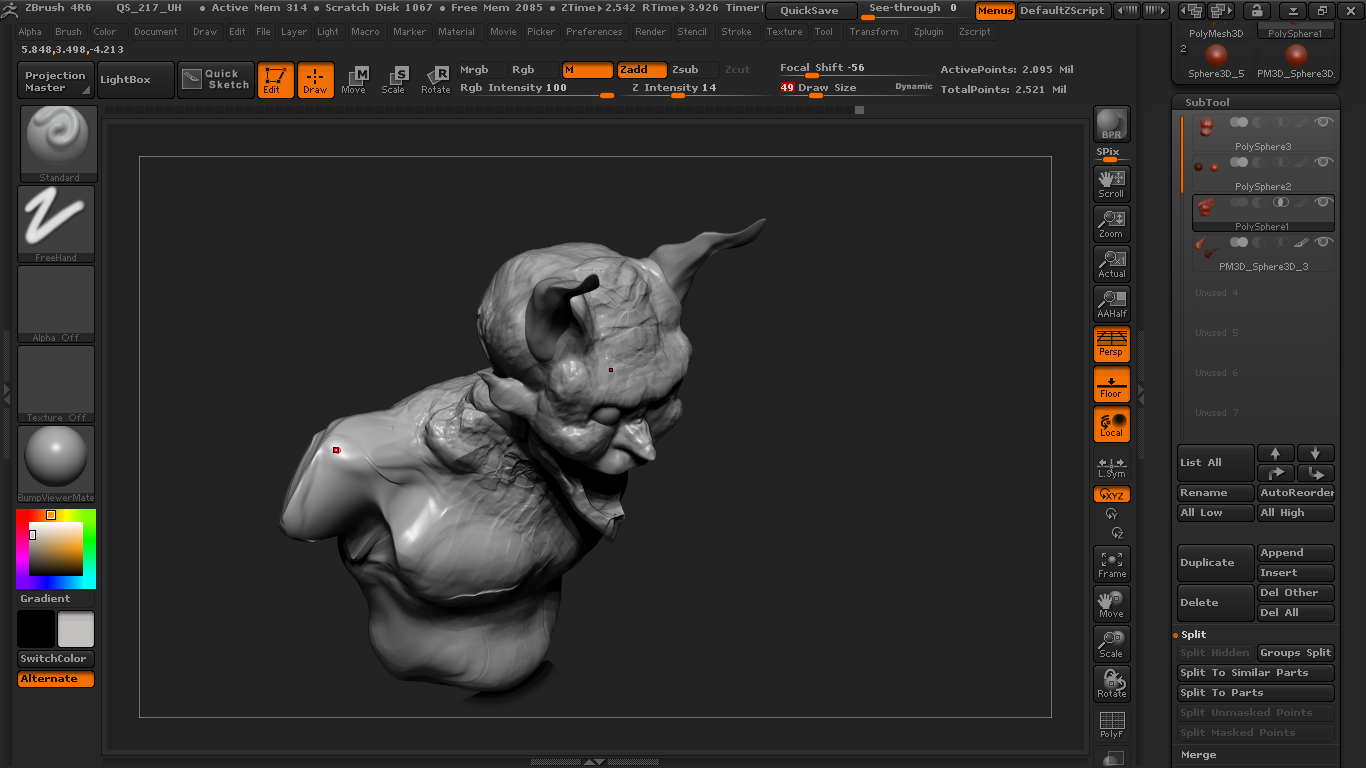Click the AAHalf view icon
The image size is (1366, 768).
pyautogui.click(x=1111, y=303)
